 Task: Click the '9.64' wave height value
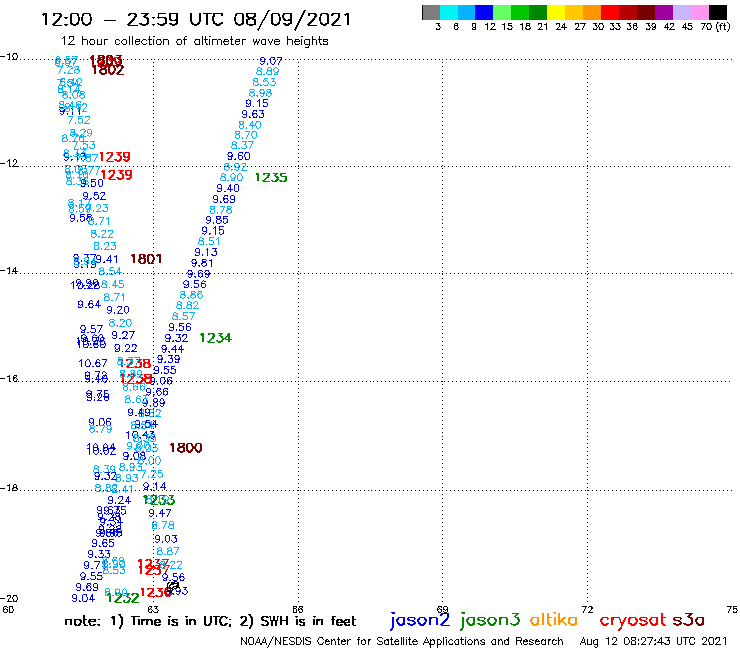(x=89, y=304)
